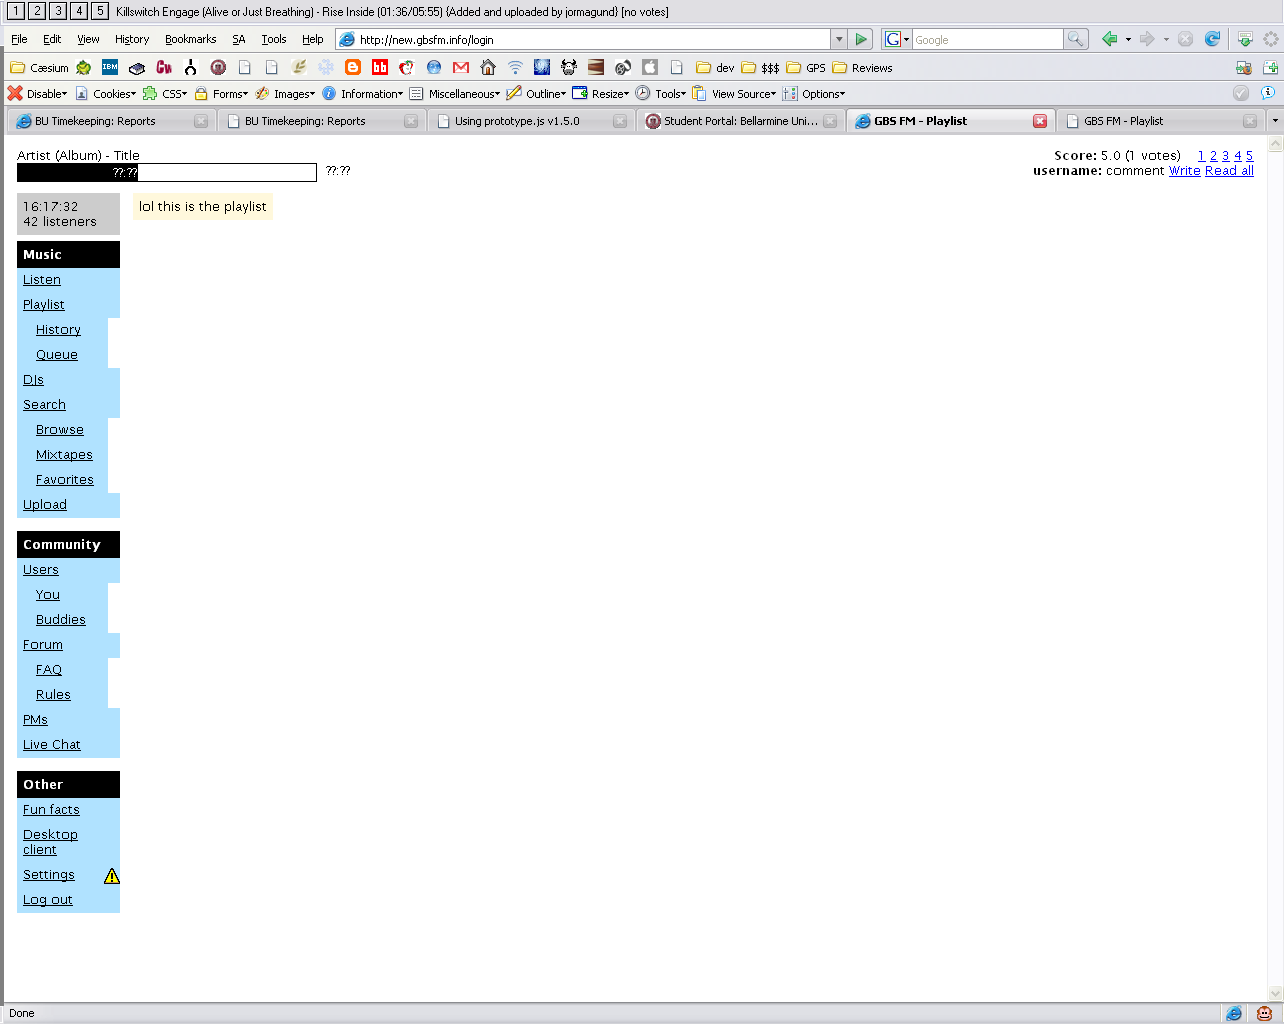Click the home house bookmark icon
Image resolution: width=1284 pixels, height=1024 pixels.
tap(488, 67)
